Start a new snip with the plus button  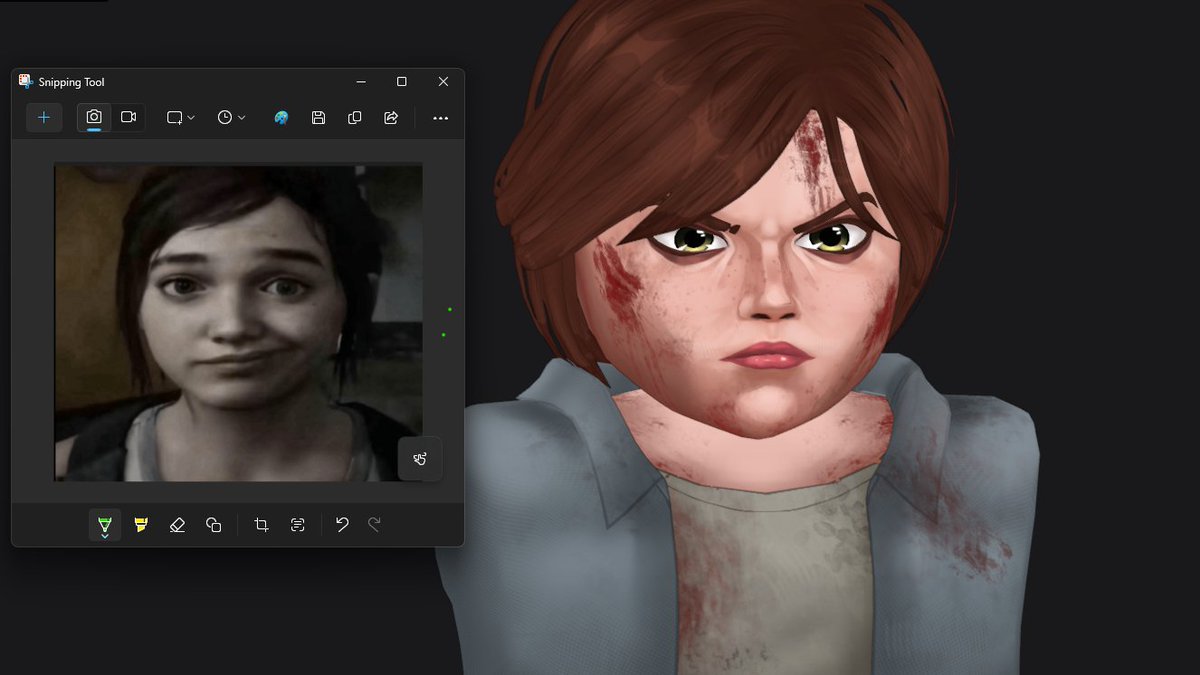(x=44, y=118)
